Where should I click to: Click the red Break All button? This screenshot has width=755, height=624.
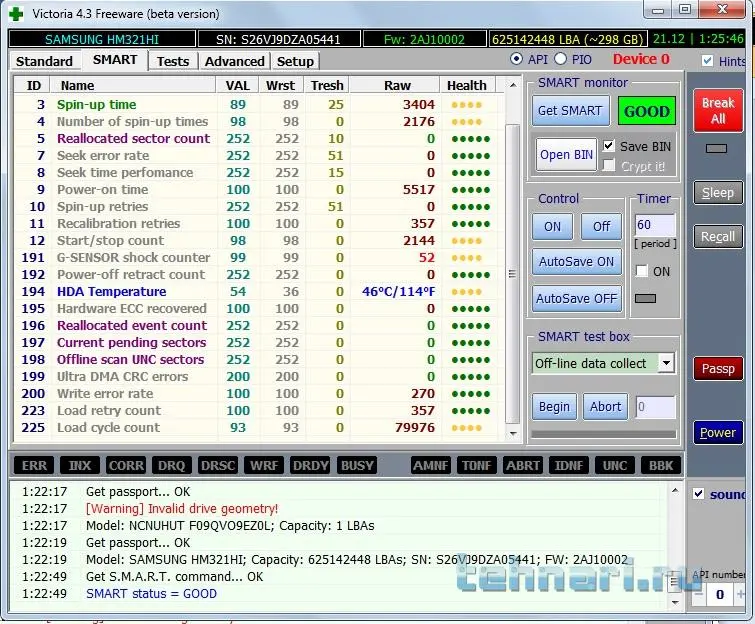click(x=717, y=110)
